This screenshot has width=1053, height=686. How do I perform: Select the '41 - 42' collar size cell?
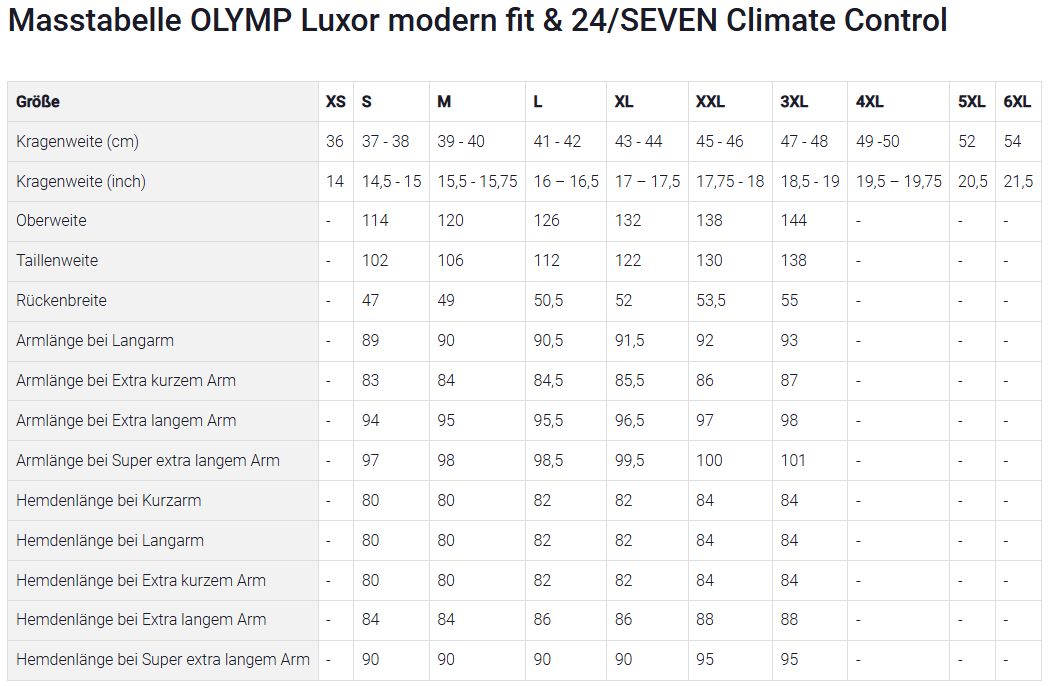[557, 142]
